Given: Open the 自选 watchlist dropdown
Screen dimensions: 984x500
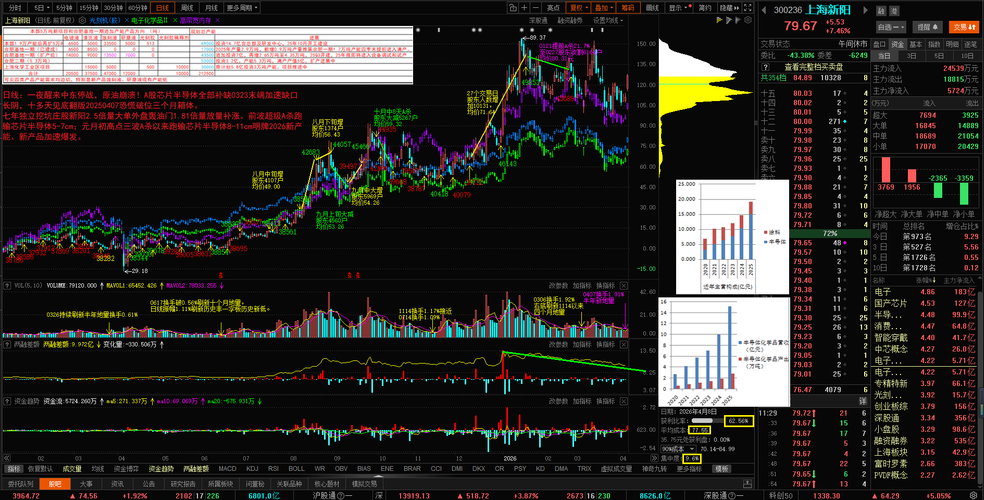Looking at the screenshot, I should (x=892, y=27).
